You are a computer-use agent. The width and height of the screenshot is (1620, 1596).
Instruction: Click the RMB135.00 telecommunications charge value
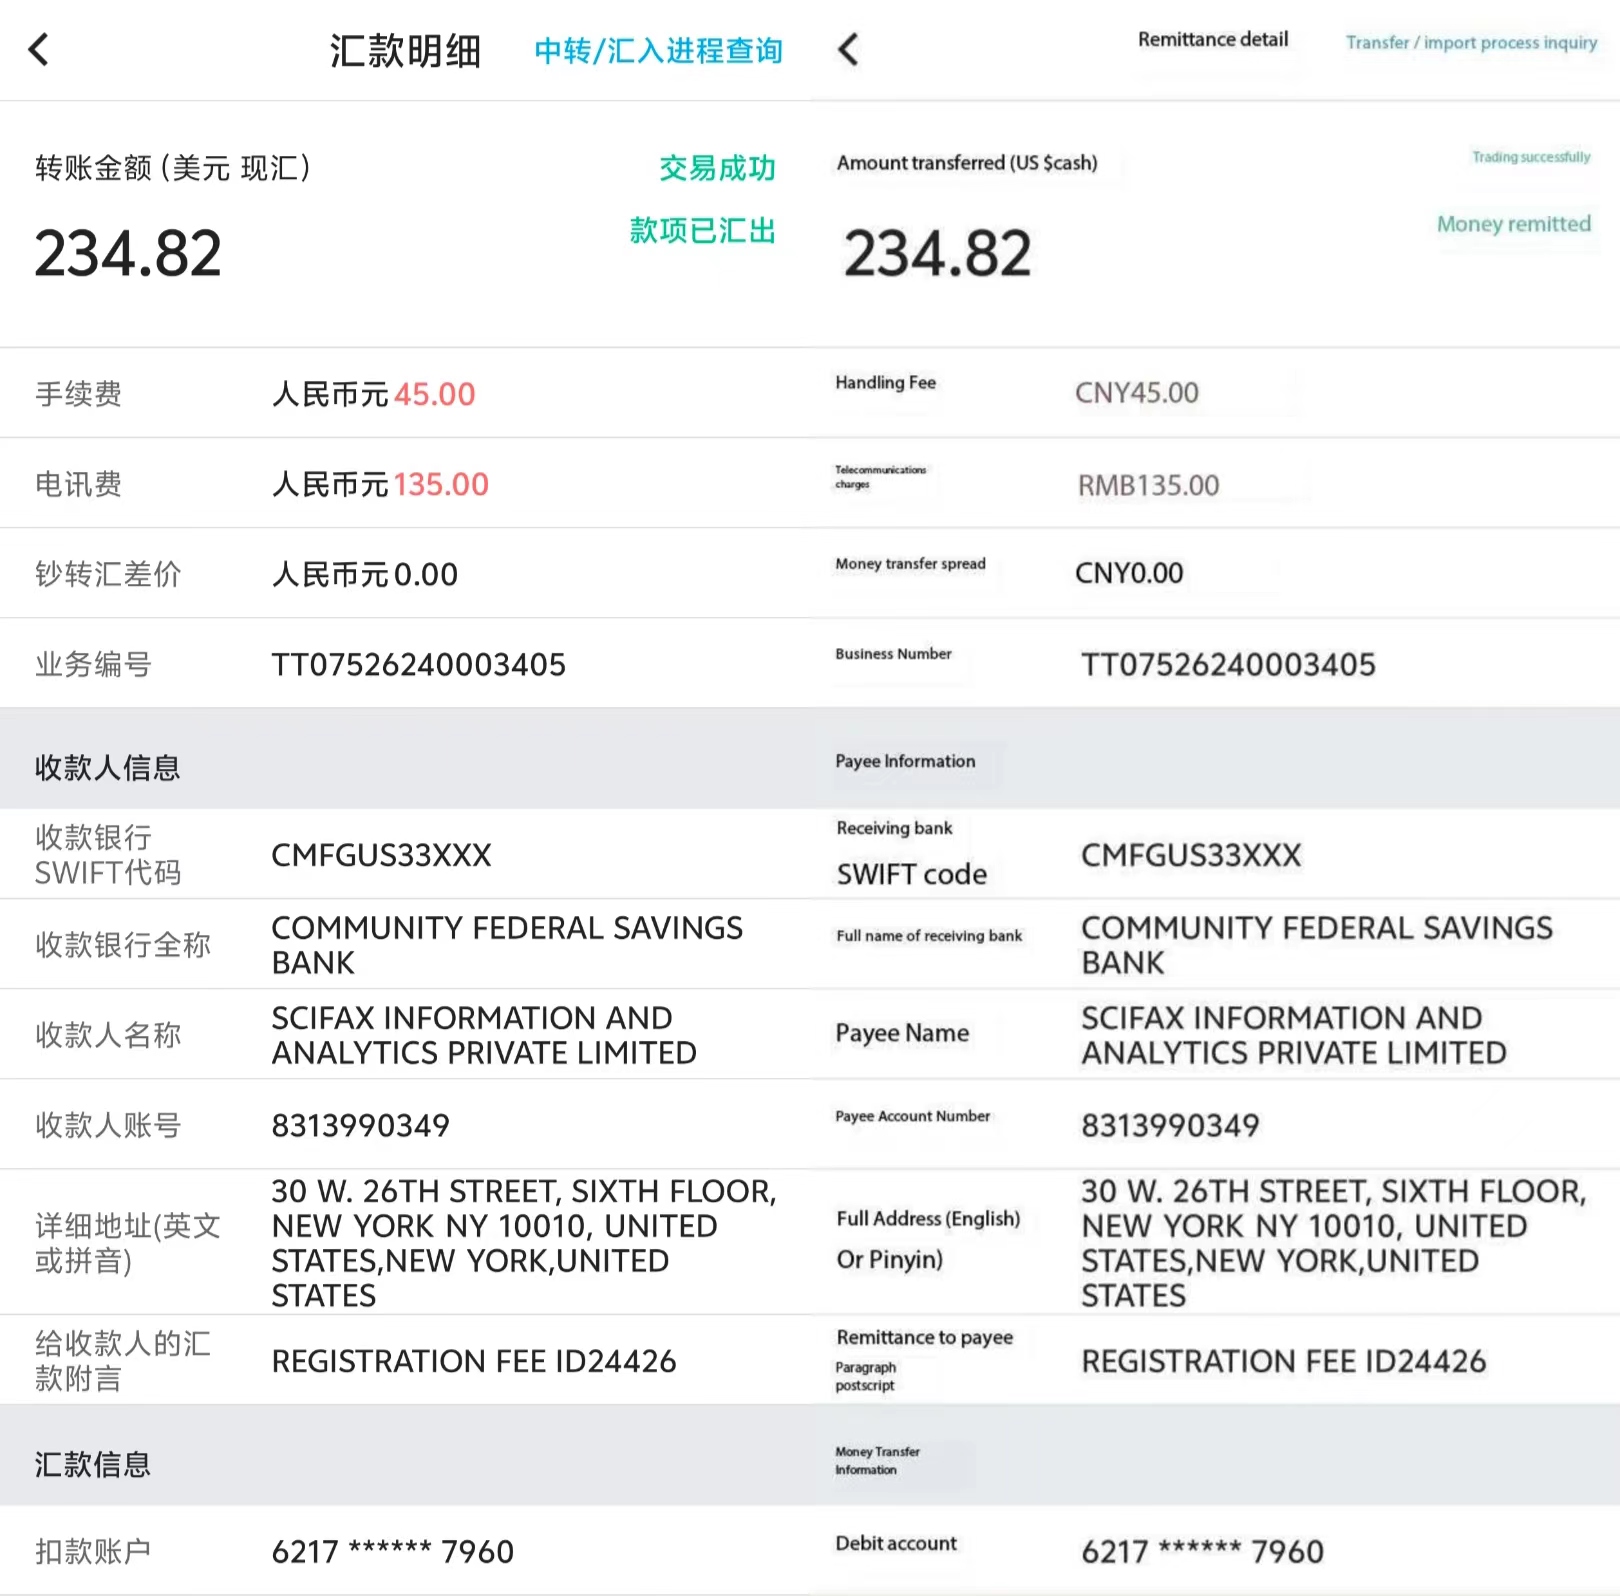[1148, 485]
